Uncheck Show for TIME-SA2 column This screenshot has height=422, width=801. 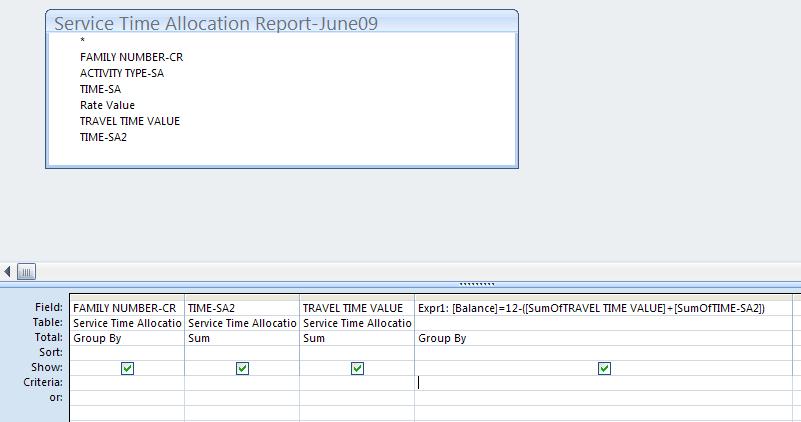pos(242,368)
